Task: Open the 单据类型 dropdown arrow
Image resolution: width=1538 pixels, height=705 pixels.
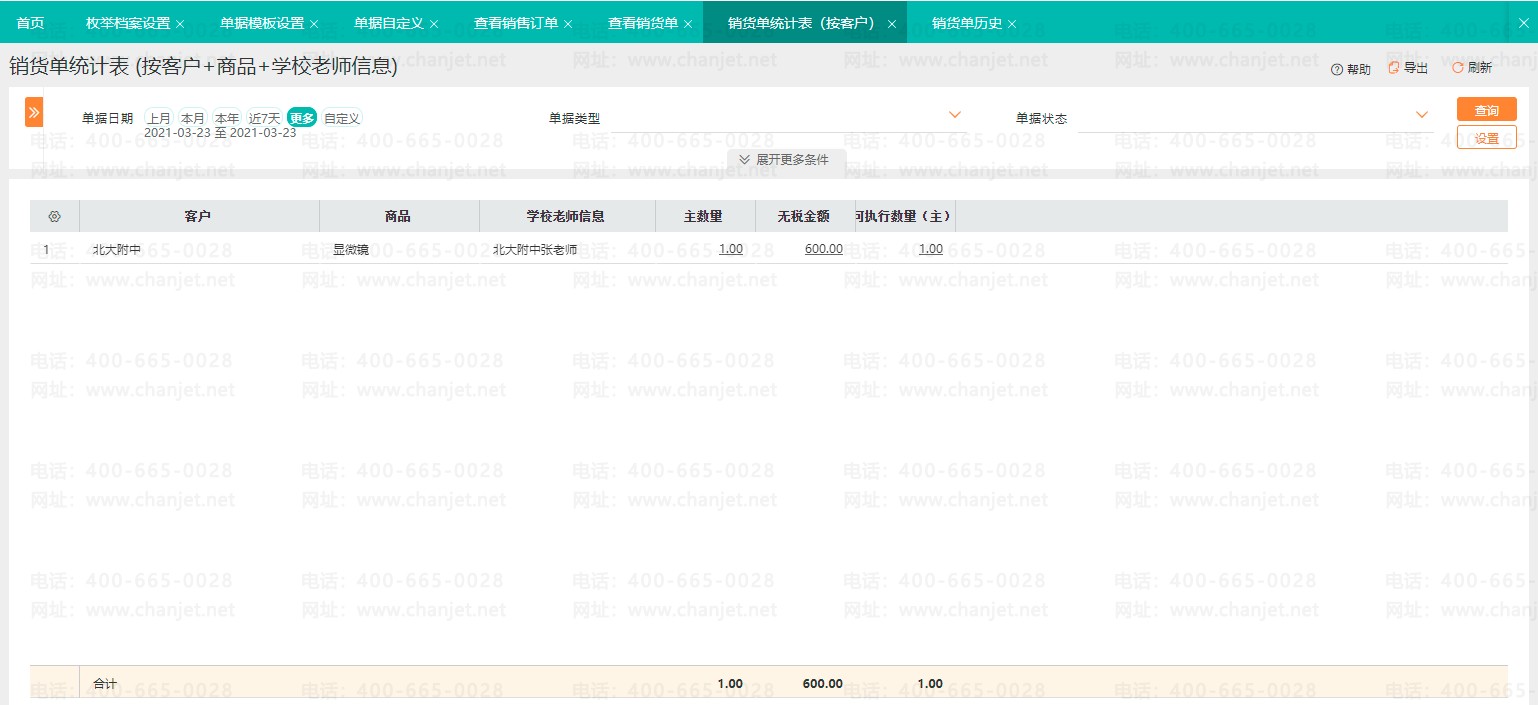Action: (x=954, y=115)
